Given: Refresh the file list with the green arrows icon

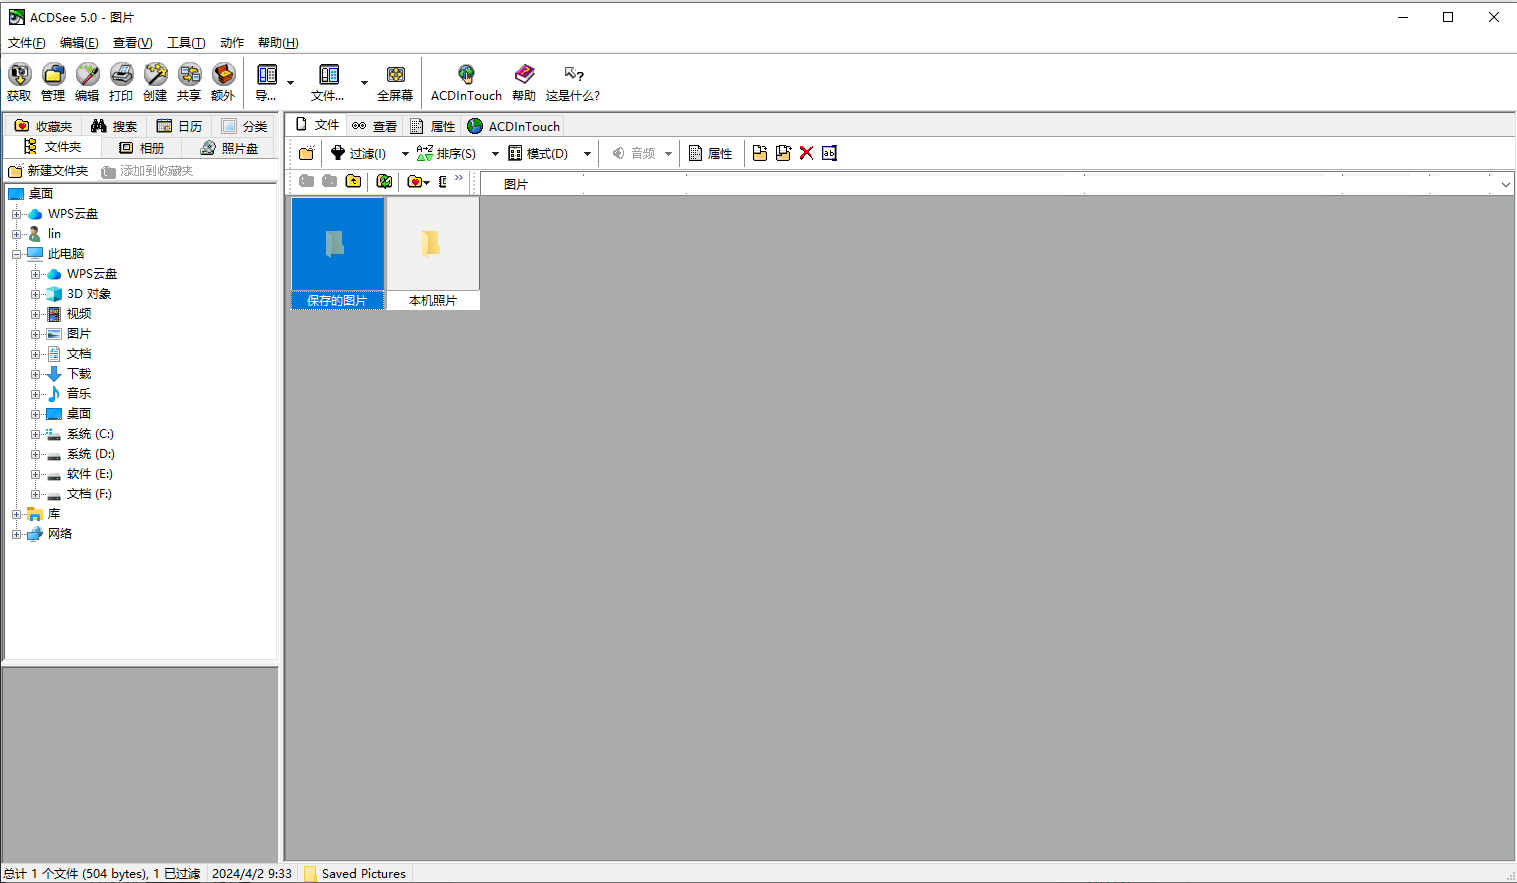Looking at the screenshot, I should tap(384, 181).
